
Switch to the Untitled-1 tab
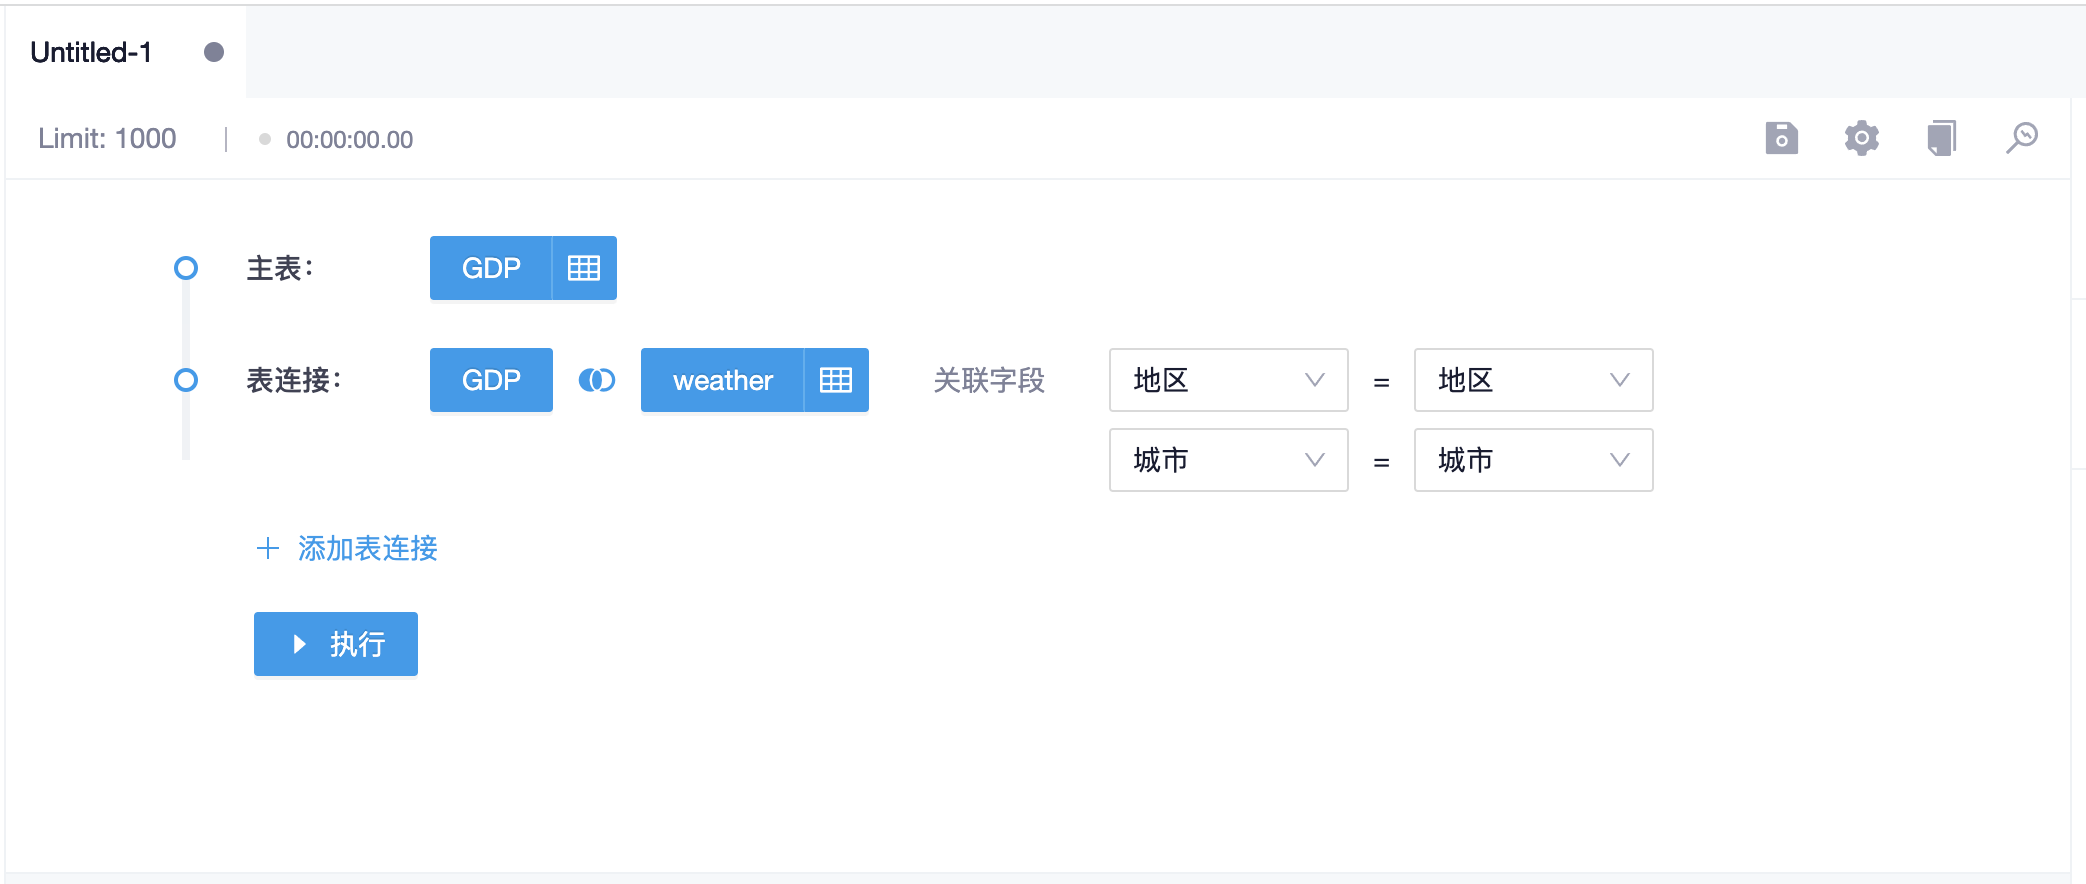[x=91, y=52]
